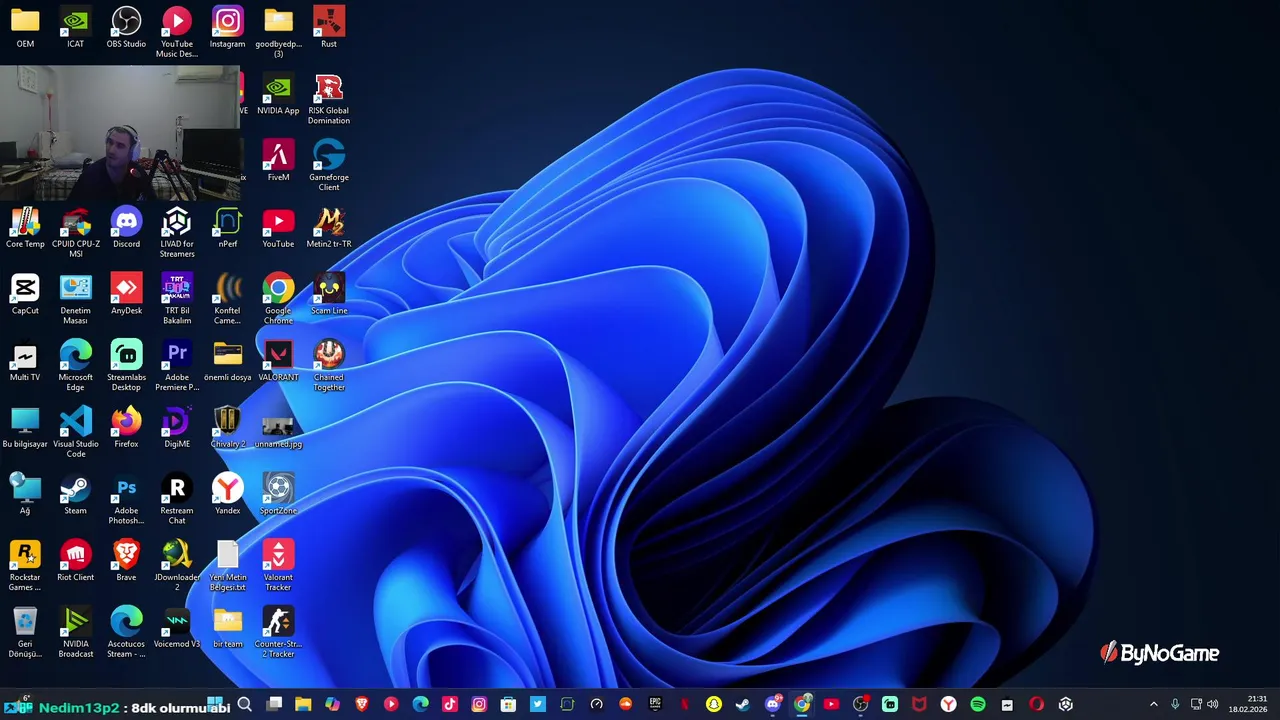
Task: Open Adobe Photoshop desktop shortcut
Action: (x=126, y=499)
